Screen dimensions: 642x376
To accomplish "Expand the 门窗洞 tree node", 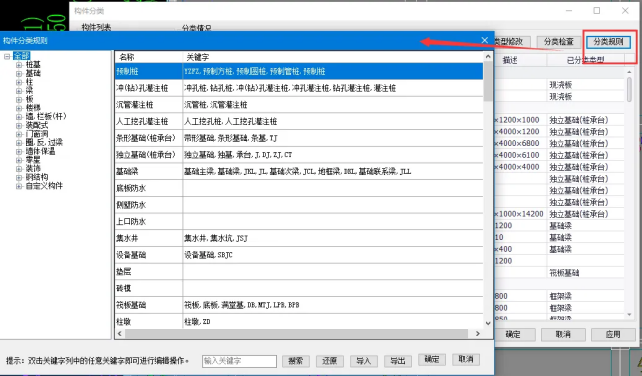I will [x=19, y=134].
